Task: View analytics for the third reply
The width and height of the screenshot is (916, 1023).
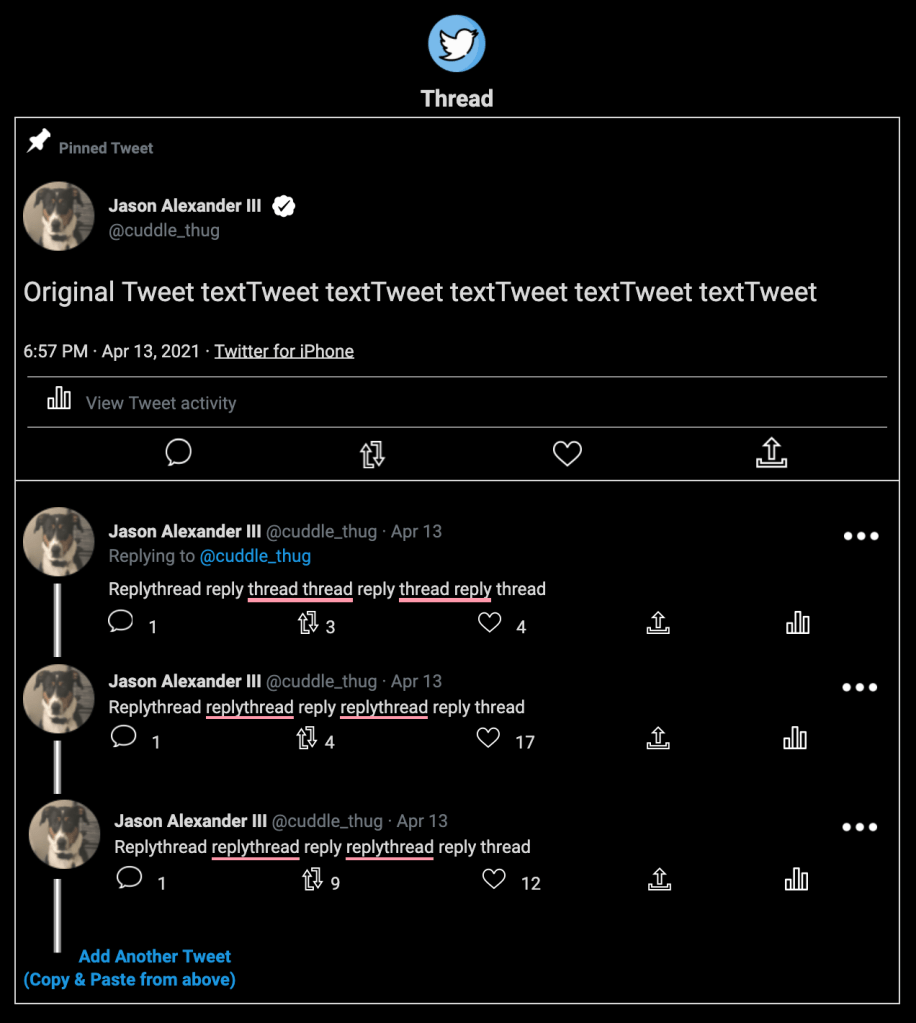Action: 796,879
